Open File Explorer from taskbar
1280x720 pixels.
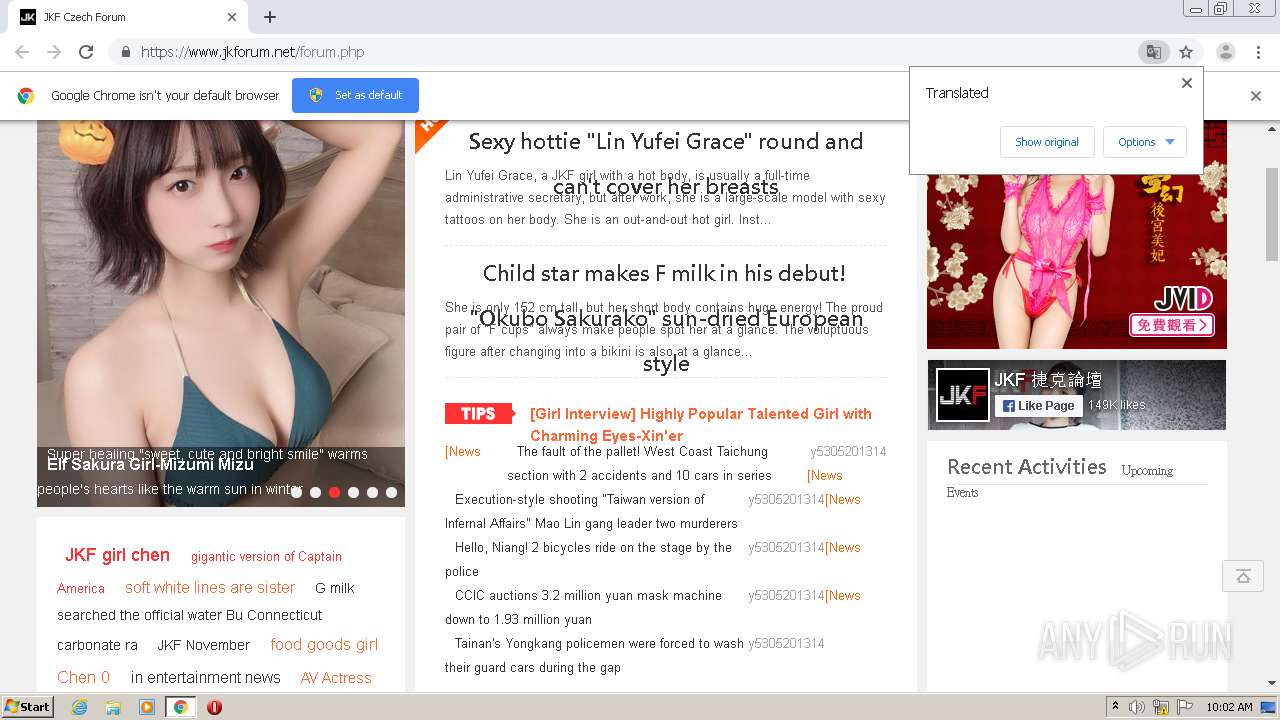[x=113, y=707]
